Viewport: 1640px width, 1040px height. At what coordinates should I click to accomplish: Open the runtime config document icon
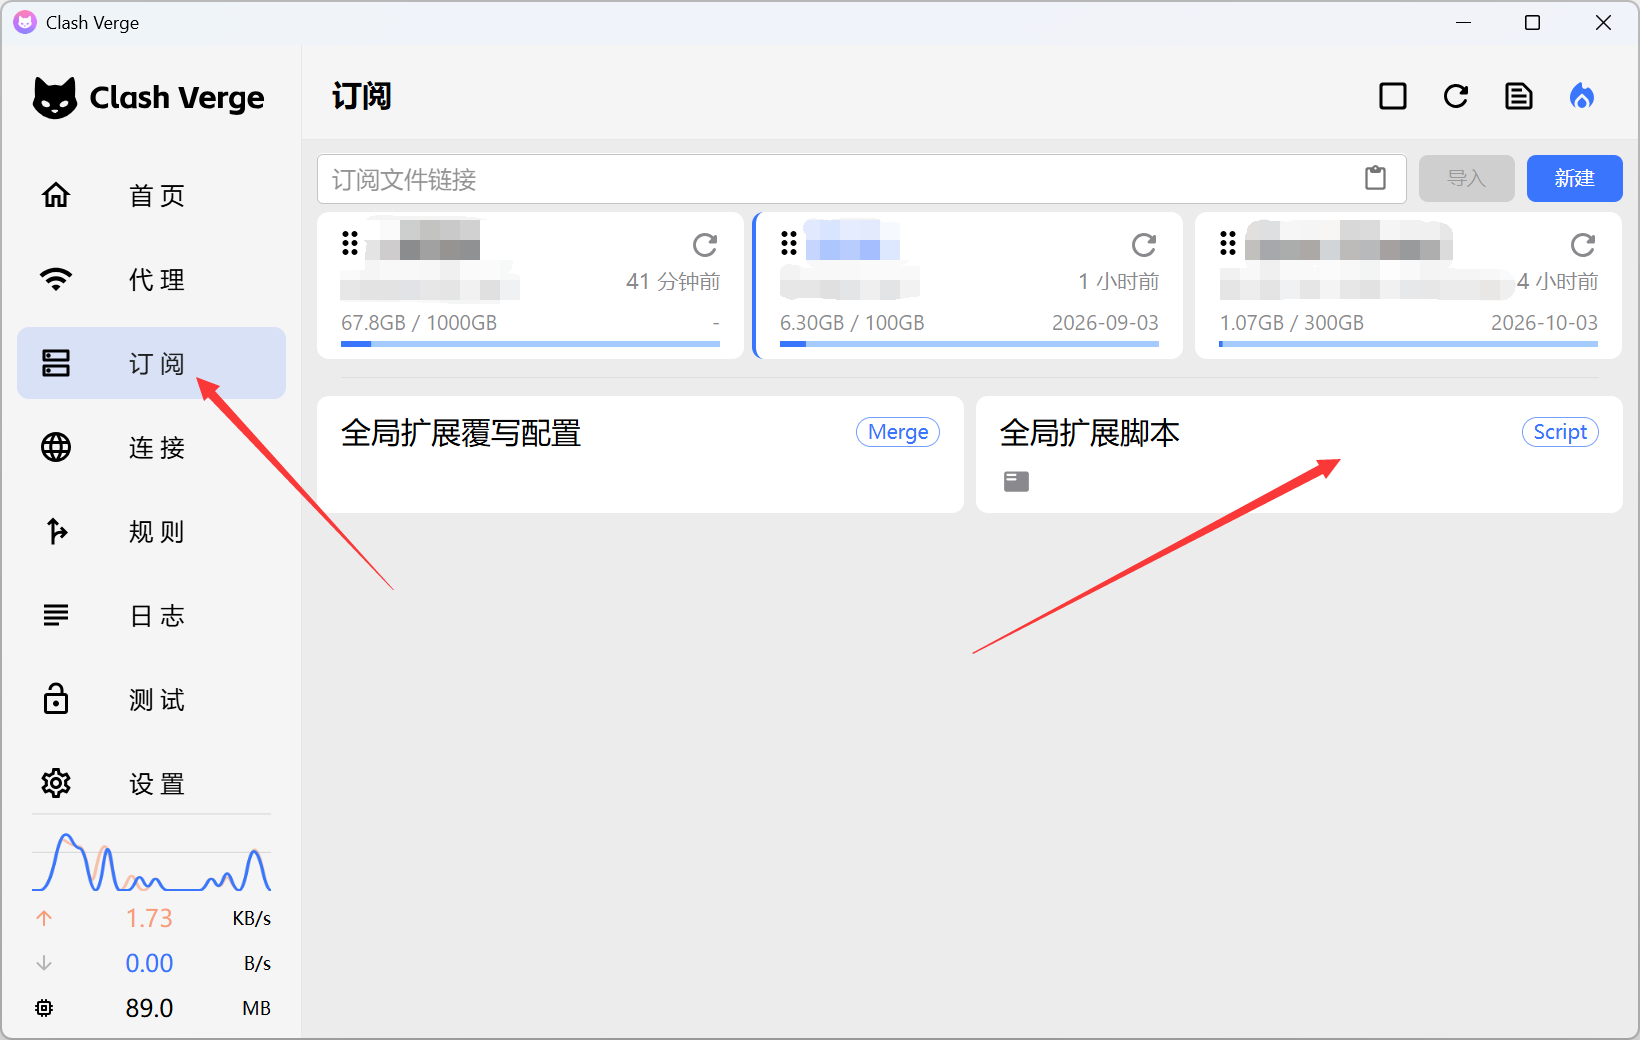tap(1519, 96)
